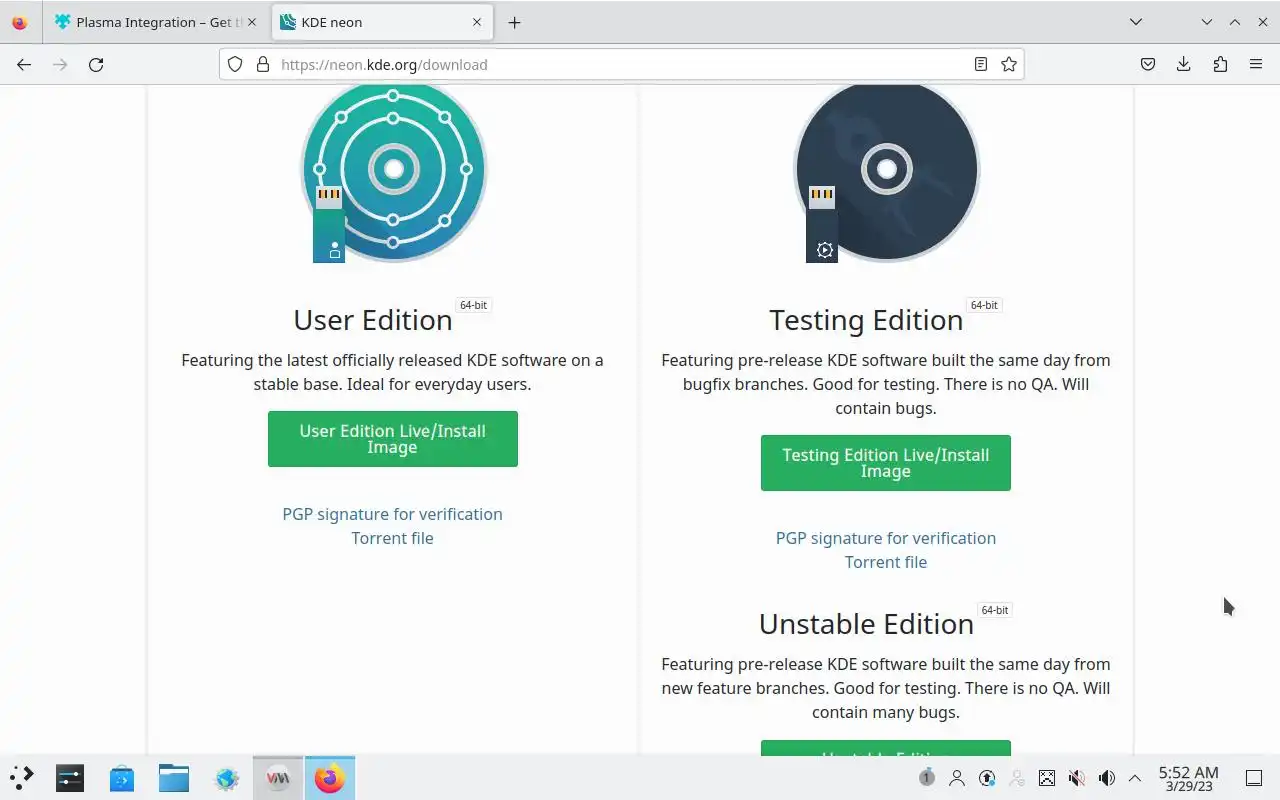Open User Edition Torrent file link
This screenshot has width=1280, height=800.
coord(393,538)
